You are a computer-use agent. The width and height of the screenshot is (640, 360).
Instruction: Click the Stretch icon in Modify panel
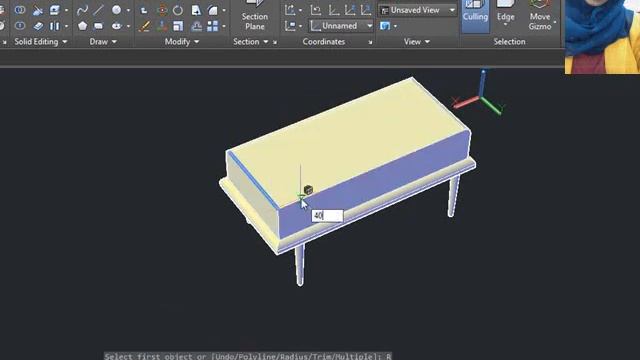(x=196, y=10)
